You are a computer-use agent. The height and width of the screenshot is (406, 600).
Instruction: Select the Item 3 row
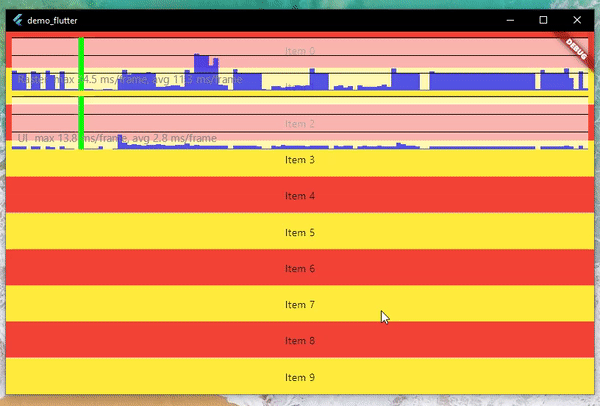point(300,160)
